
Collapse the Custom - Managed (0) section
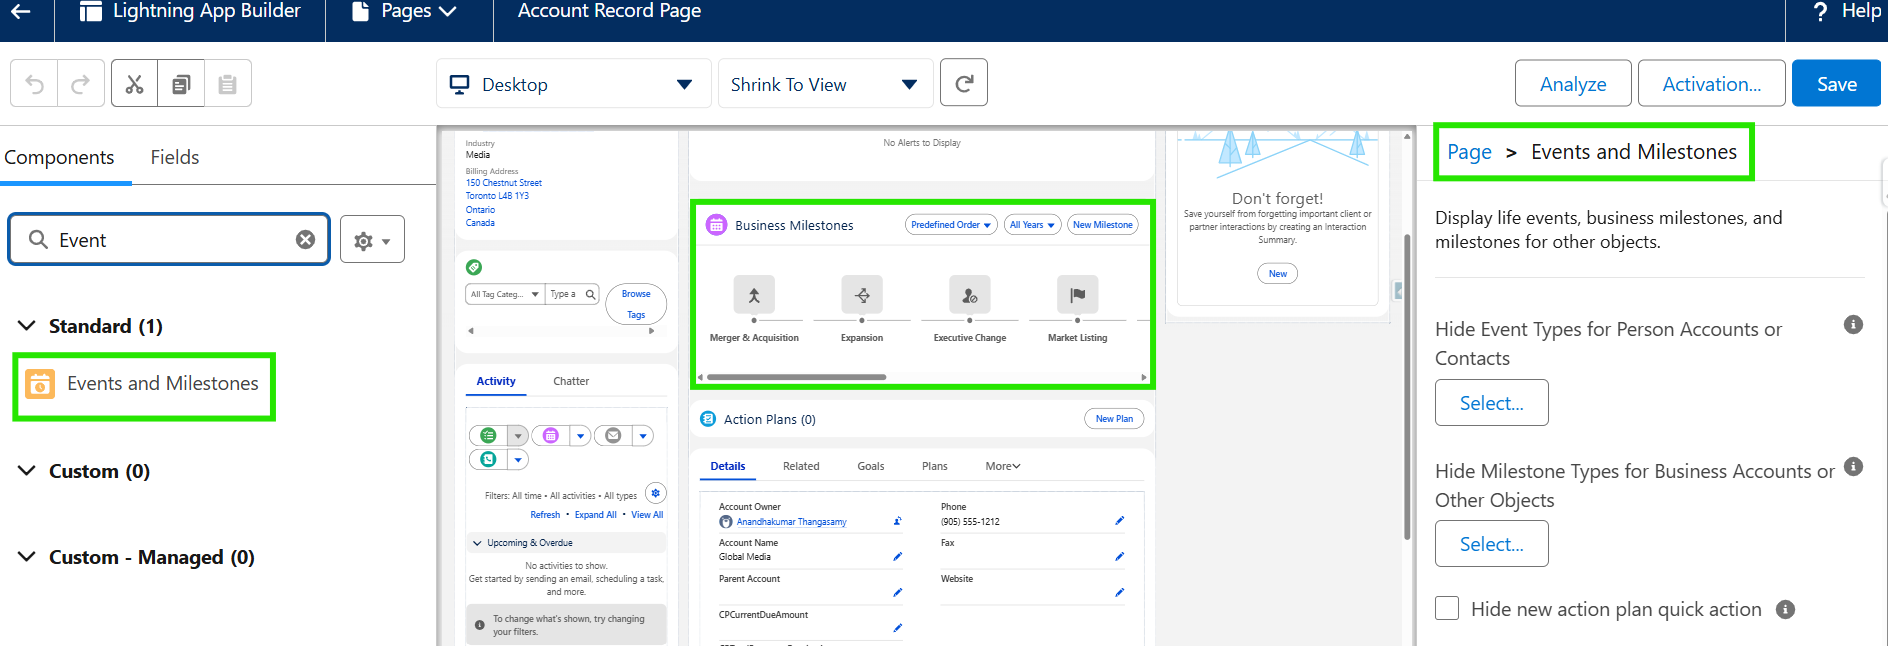click(x=27, y=557)
